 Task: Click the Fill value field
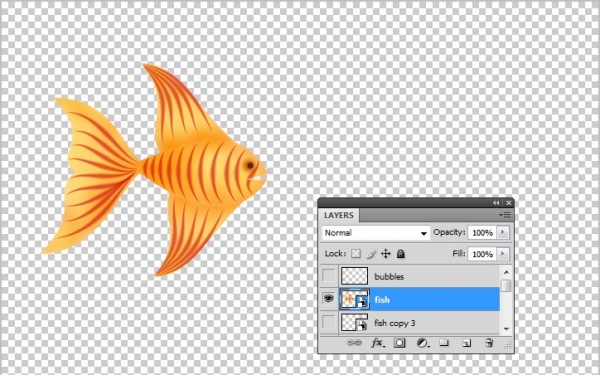482,254
